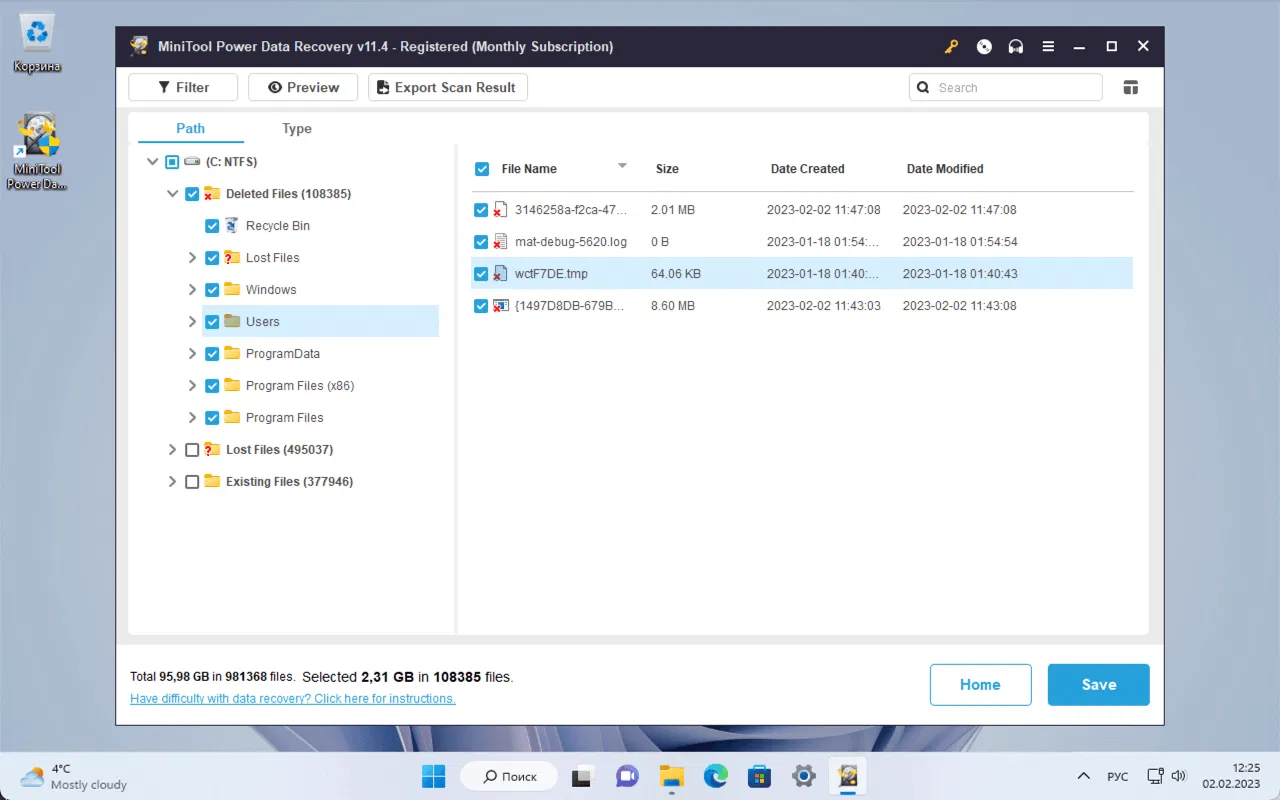Click the {1497D8DB-679B file icon
1280x800 pixels.
click(x=501, y=306)
